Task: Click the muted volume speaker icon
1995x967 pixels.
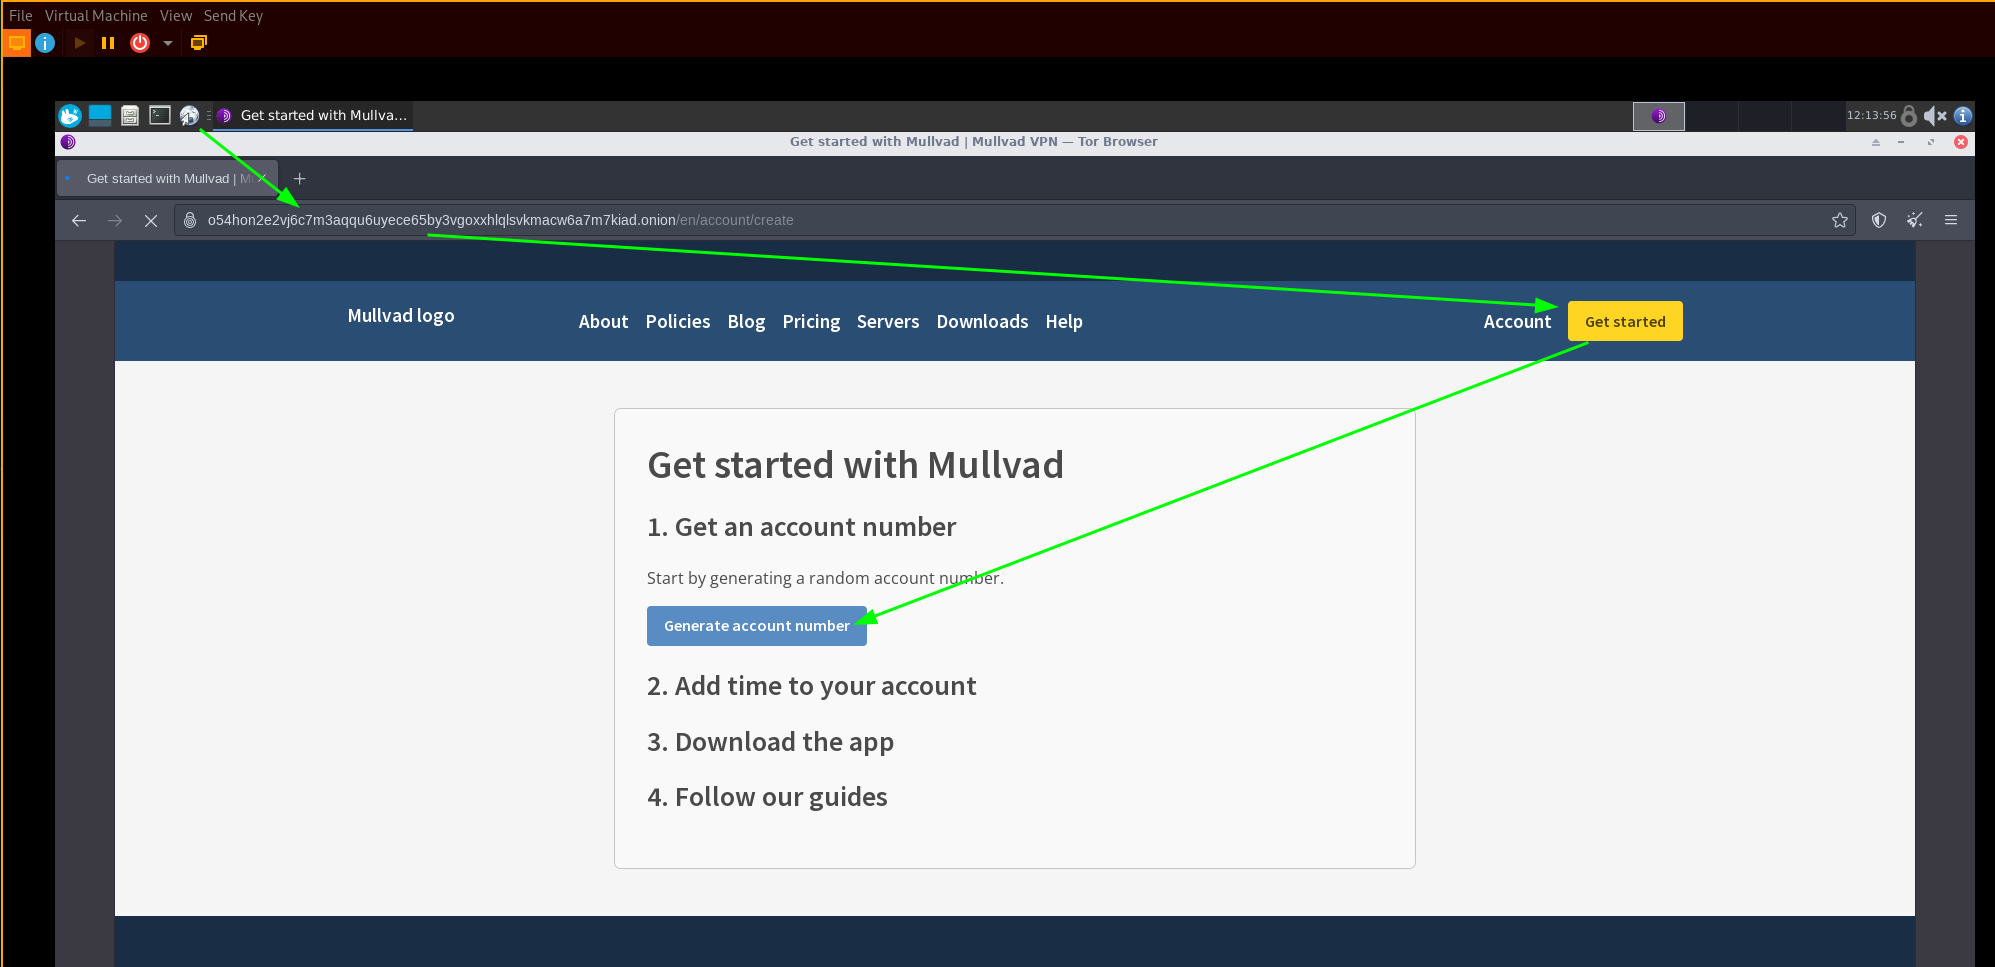Action: [1935, 116]
